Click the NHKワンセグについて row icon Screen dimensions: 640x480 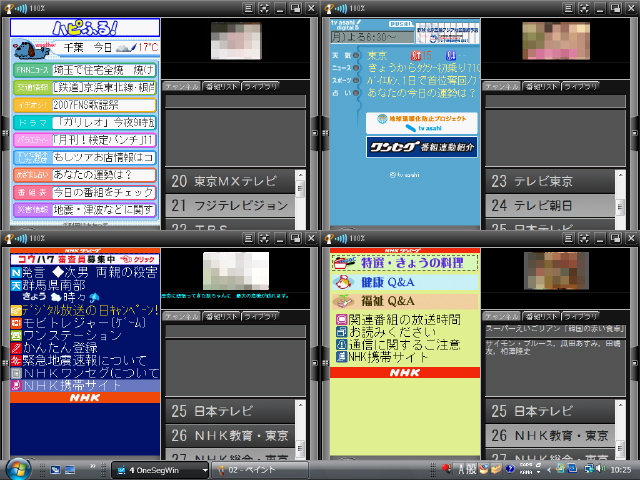tap(16, 373)
